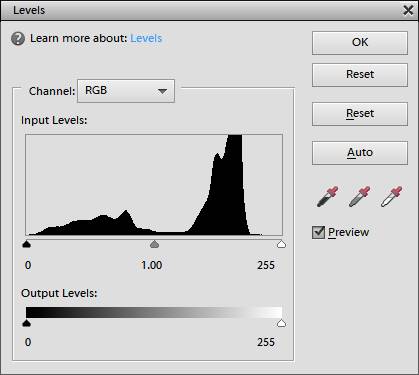The height and width of the screenshot is (375, 419).
Task: Click the input levels black shadow slider
Action: click(x=26, y=244)
